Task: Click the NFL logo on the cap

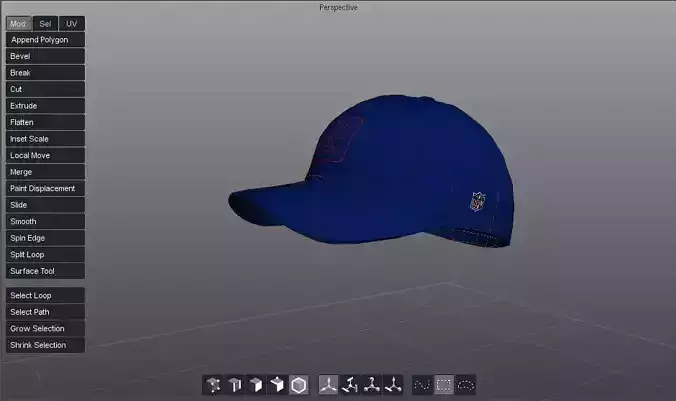Action: [x=478, y=201]
